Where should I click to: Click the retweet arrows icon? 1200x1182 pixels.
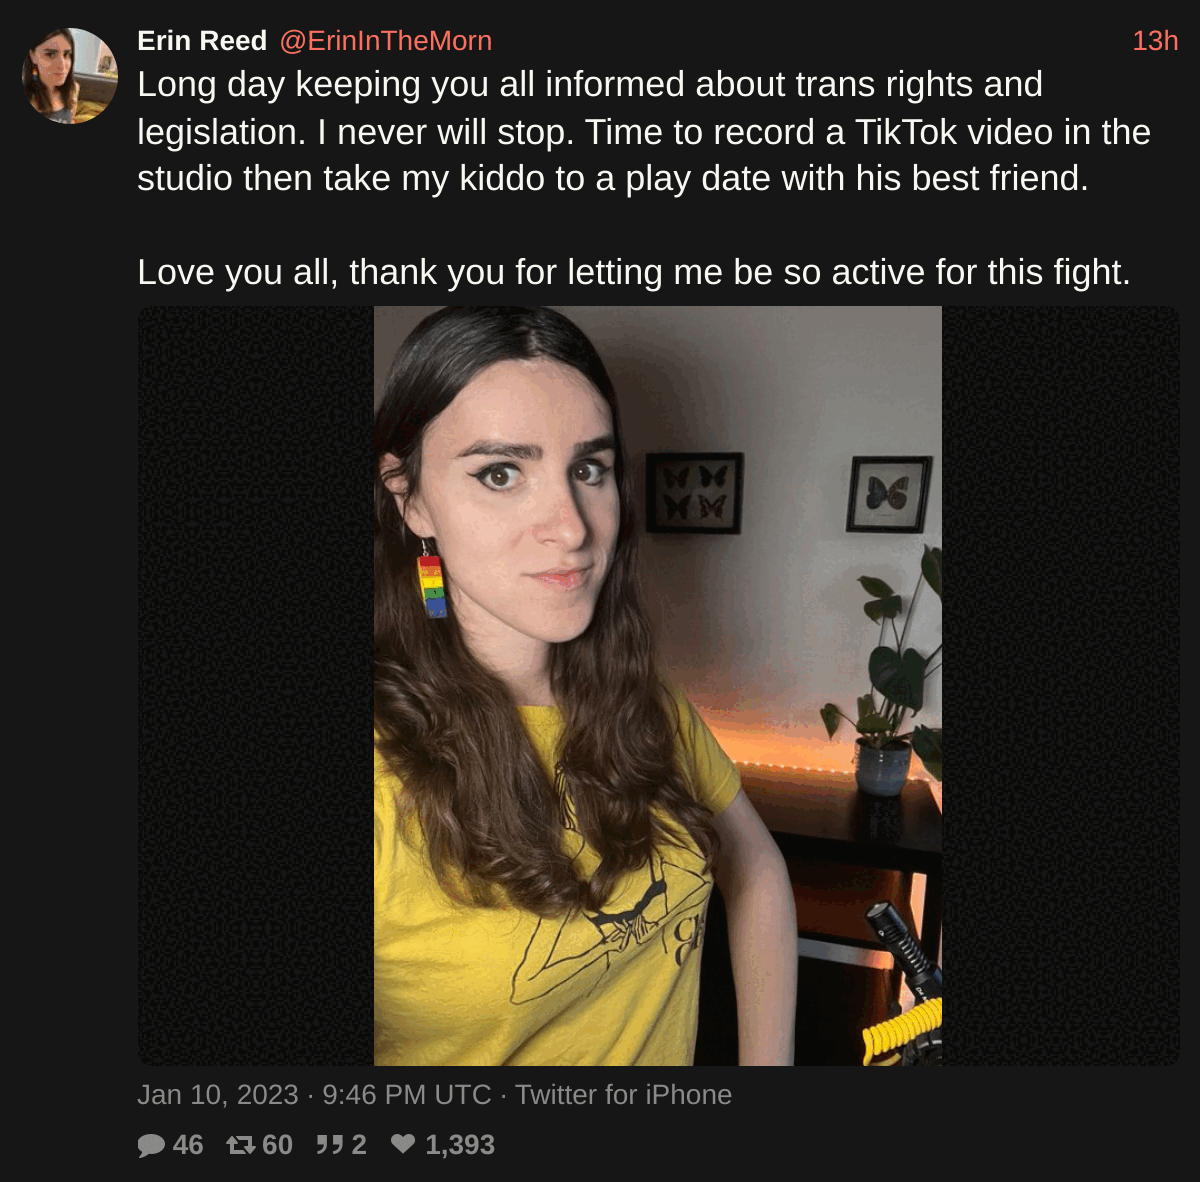241,1145
